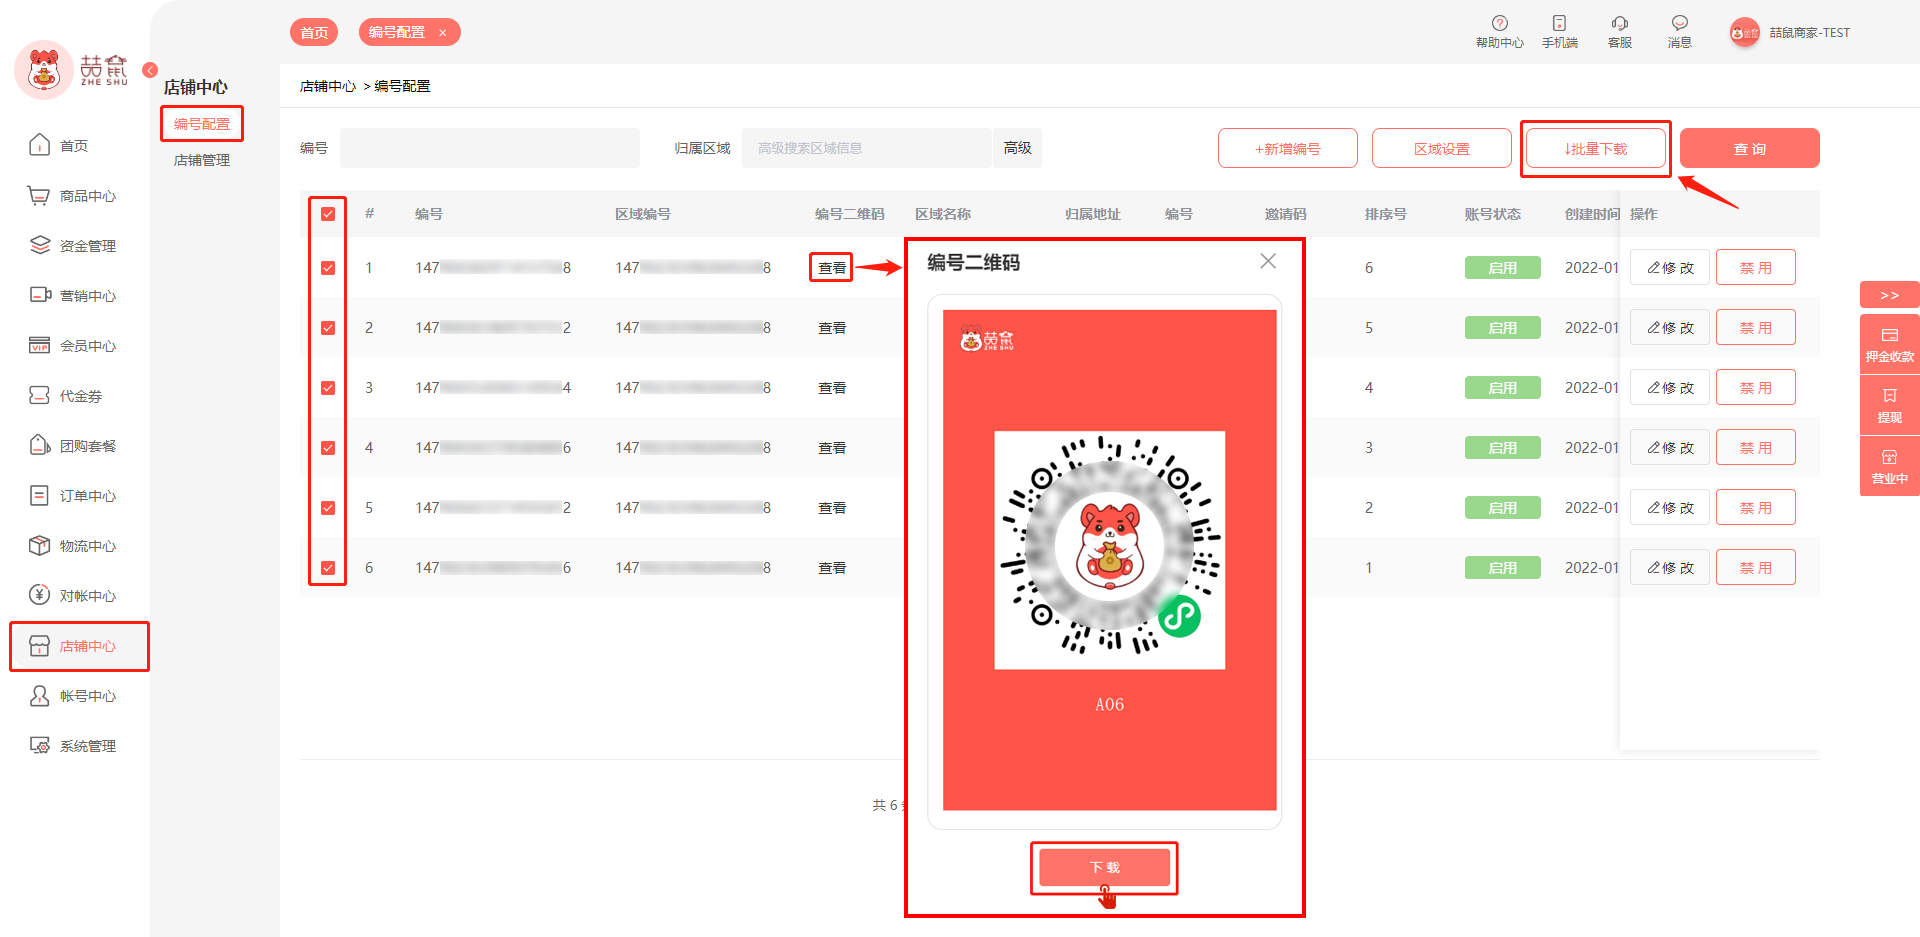Viewport: 1920px width, 937px height.
Task: Collapse the floating panel with >> button
Action: click(x=1889, y=295)
